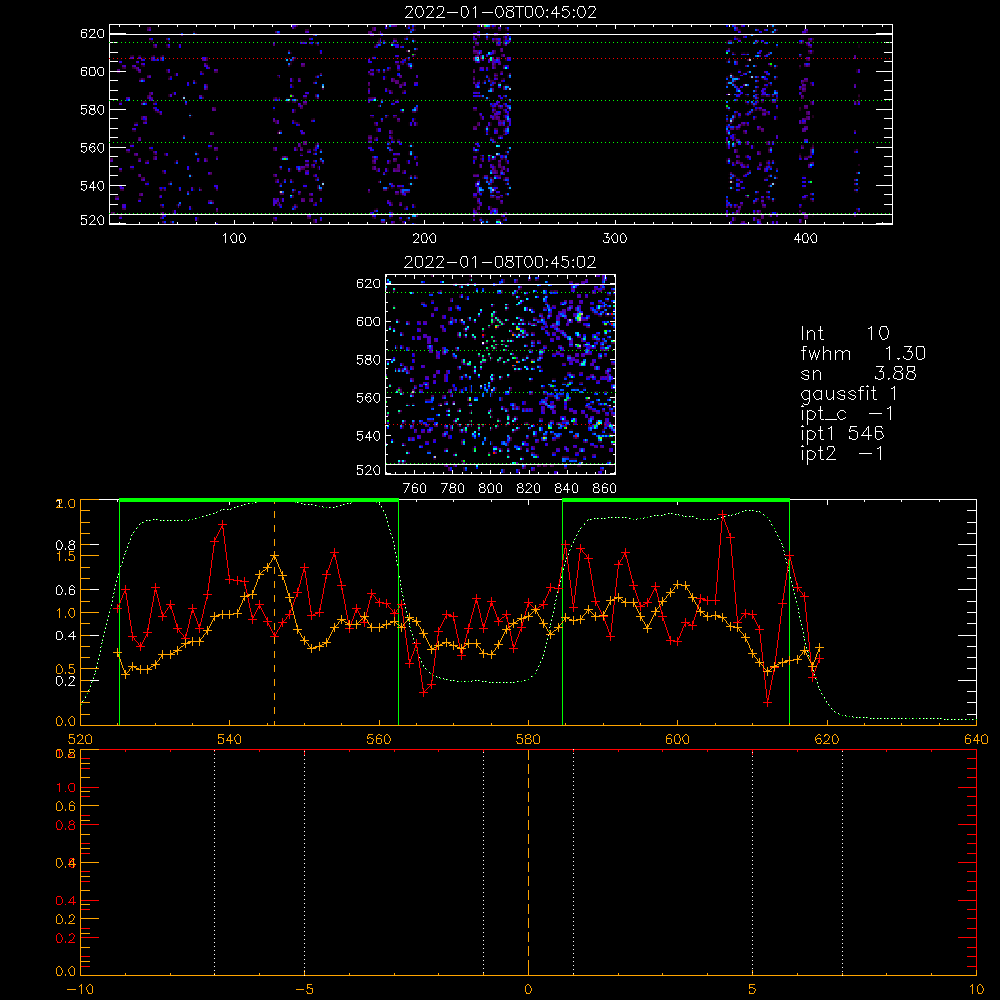The height and width of the screenshot is (1000, 1000).
Task: Click the tall red peak near 606 in profile plot
Action: (x=723, y=514)
